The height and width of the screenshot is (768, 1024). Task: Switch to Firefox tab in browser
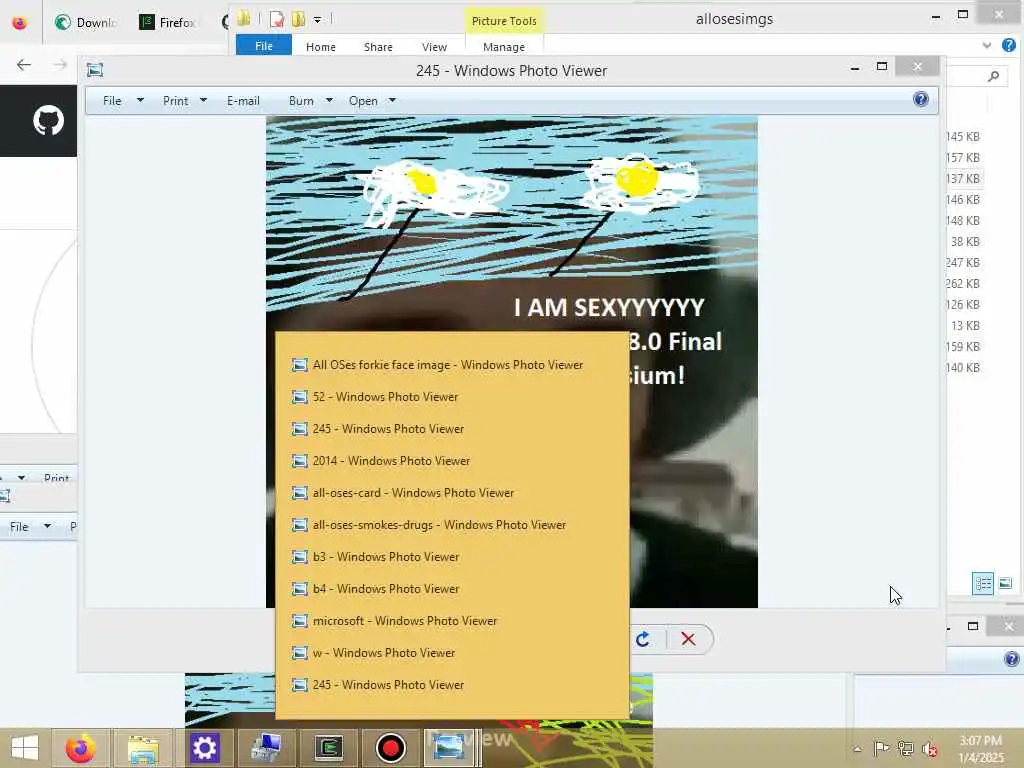(x=167, y=22)
